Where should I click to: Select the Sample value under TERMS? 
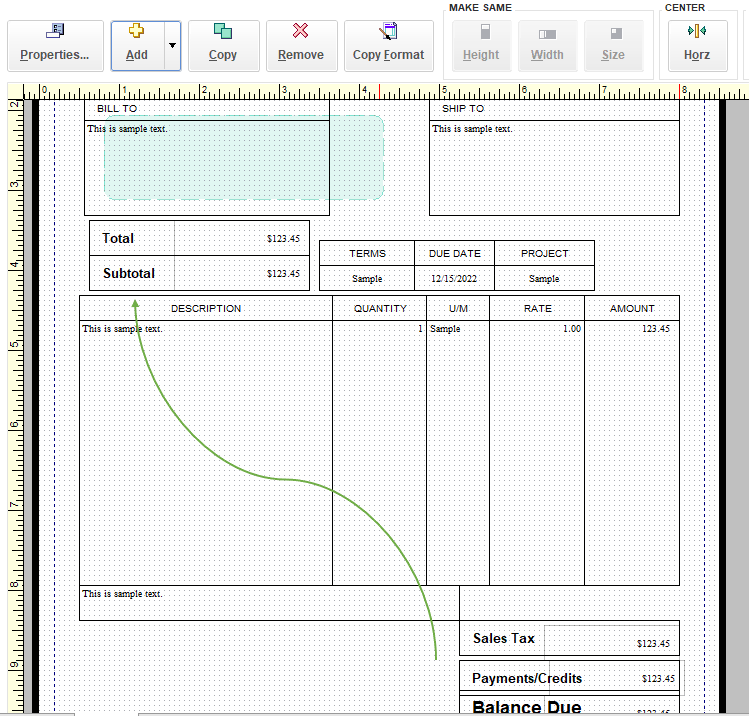[367, 278]
